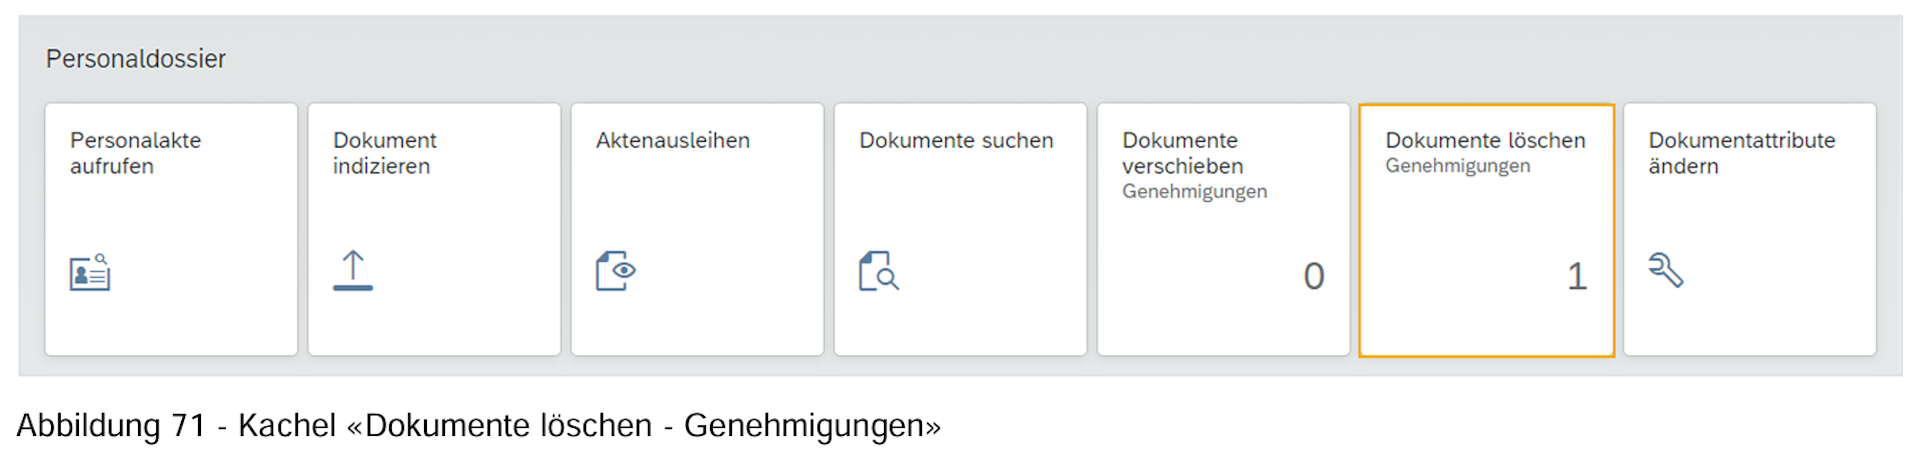
Task: Click the count 0 on Dokumente verschieben
Action: [1314, 276]
